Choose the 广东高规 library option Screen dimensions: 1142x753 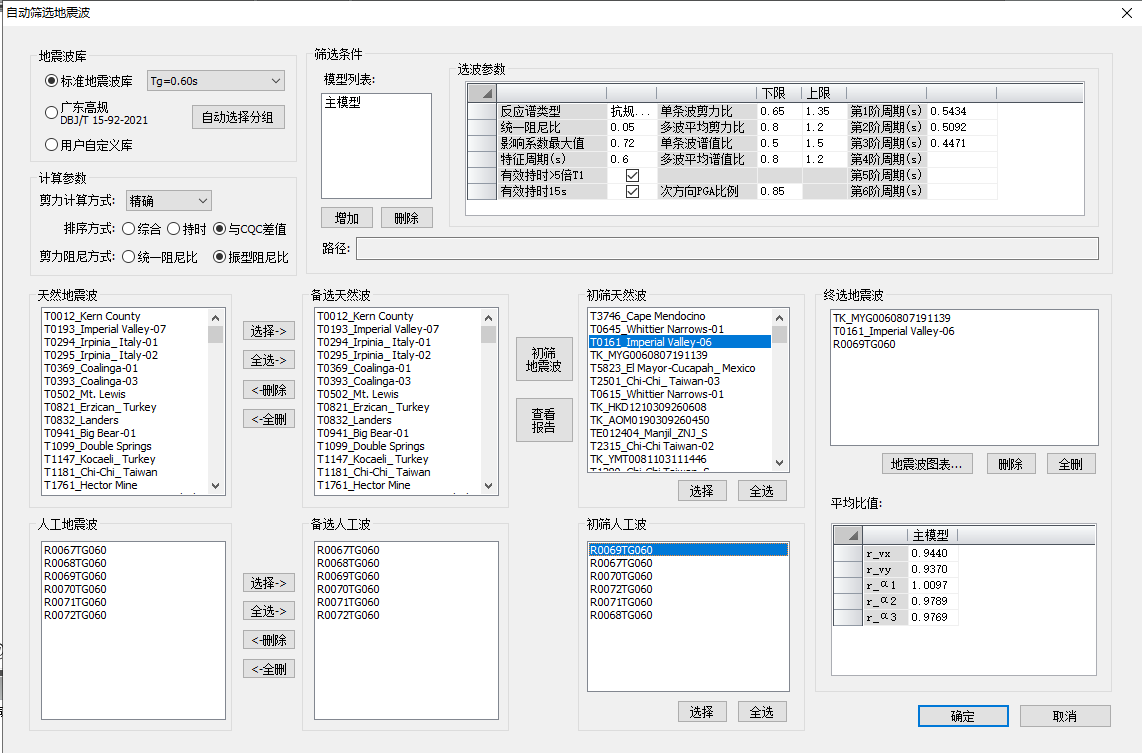(x=52, y=113)
